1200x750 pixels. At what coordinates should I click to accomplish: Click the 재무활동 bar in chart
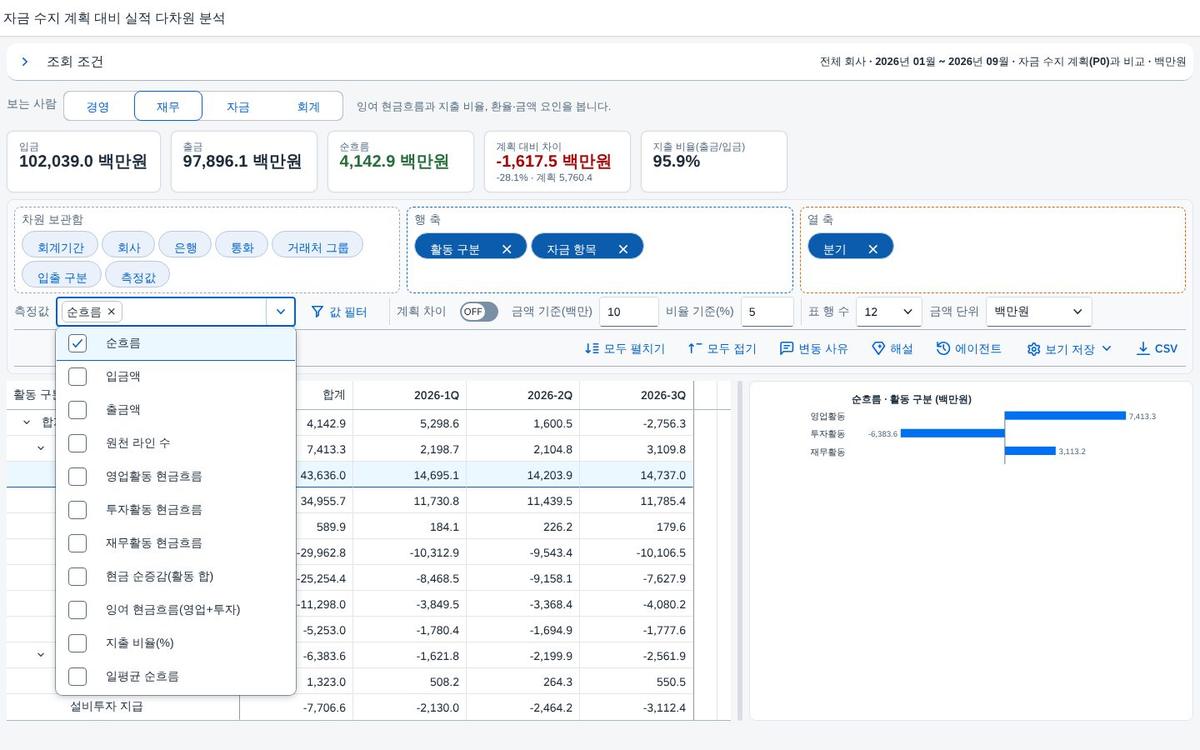pyautogui.click(x=1030, y=451)
